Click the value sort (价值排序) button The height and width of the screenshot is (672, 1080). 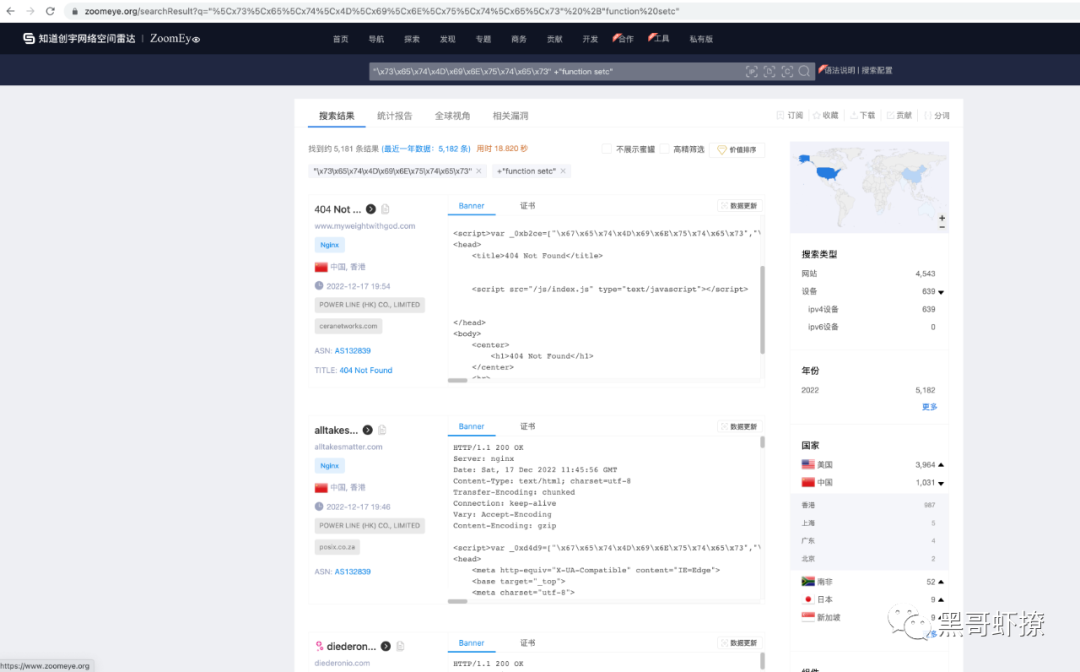[x=736, y=149]
